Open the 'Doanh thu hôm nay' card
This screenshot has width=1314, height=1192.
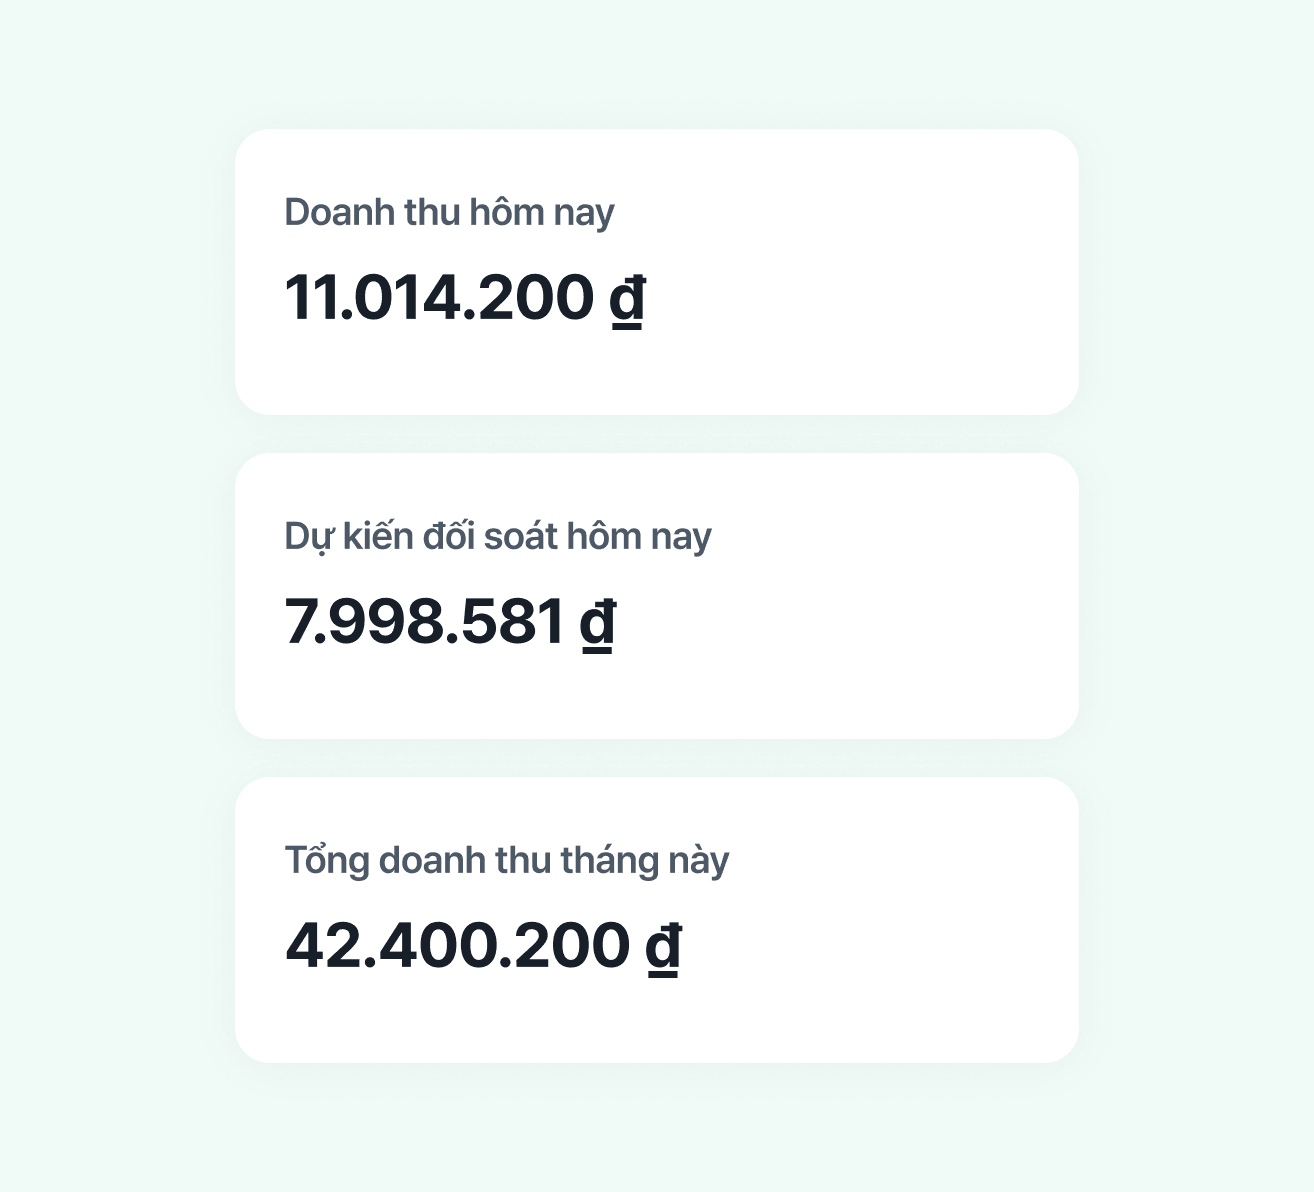(x=657, y=272)
